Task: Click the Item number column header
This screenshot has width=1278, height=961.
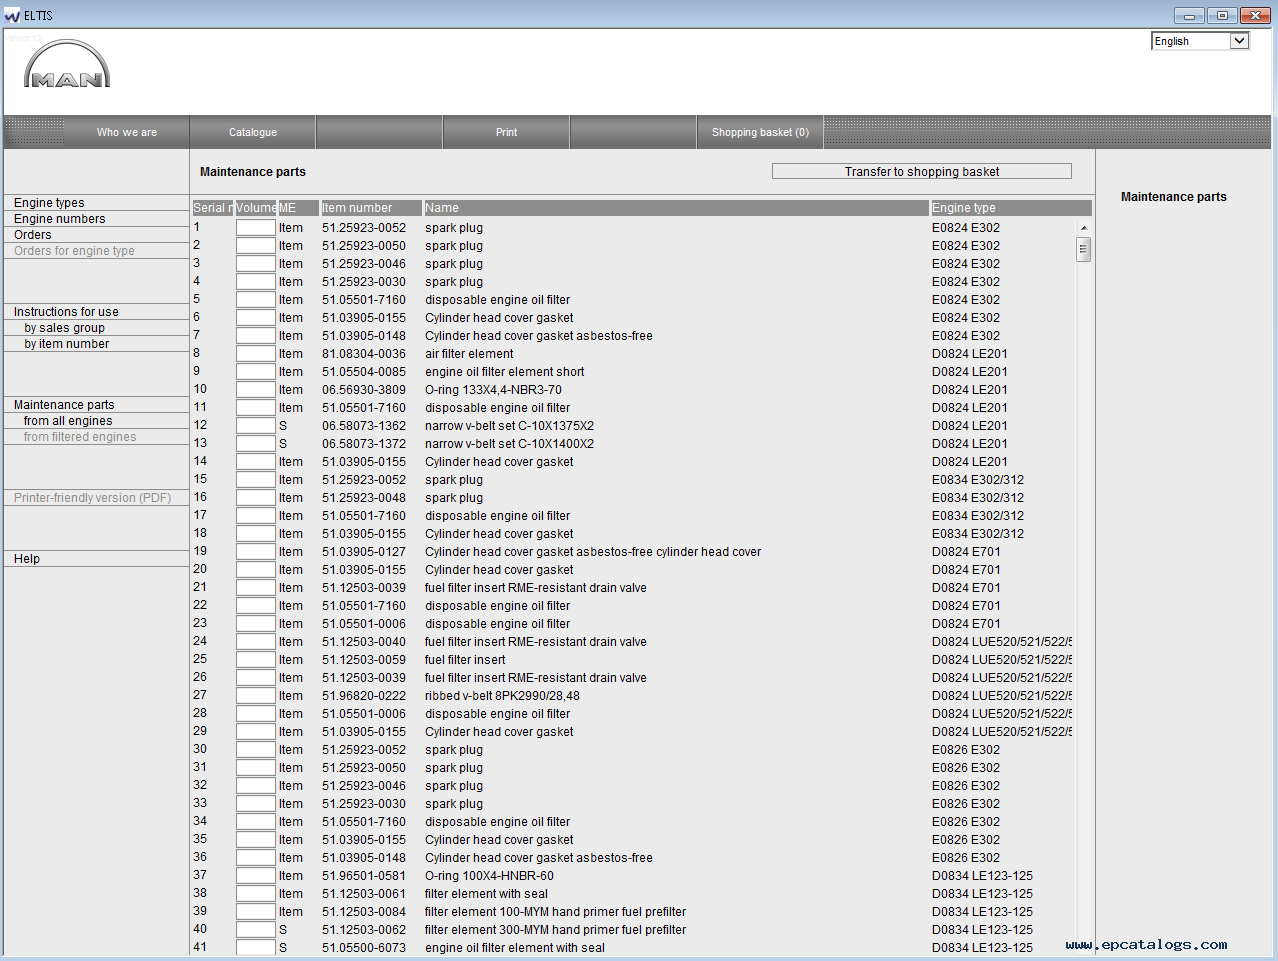Action: [370, 208]
